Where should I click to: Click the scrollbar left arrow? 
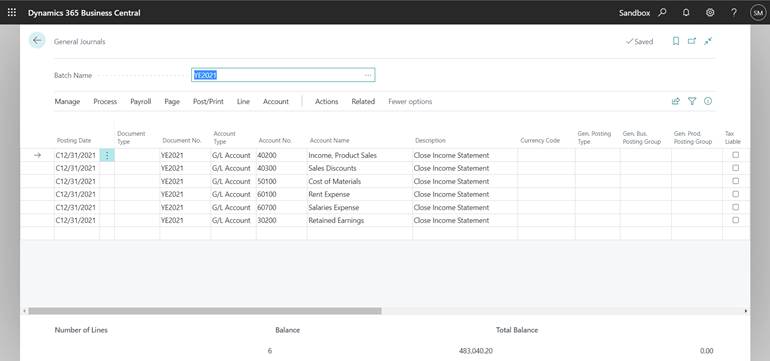pyautogui.click(x=24, y=311)
